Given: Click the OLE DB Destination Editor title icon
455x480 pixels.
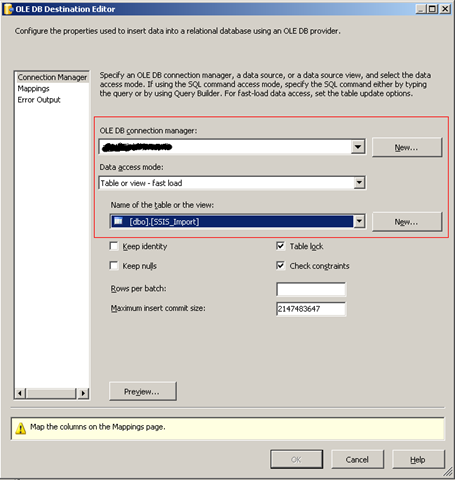Looking at the screenshot, I should click(x=8, y=9).
